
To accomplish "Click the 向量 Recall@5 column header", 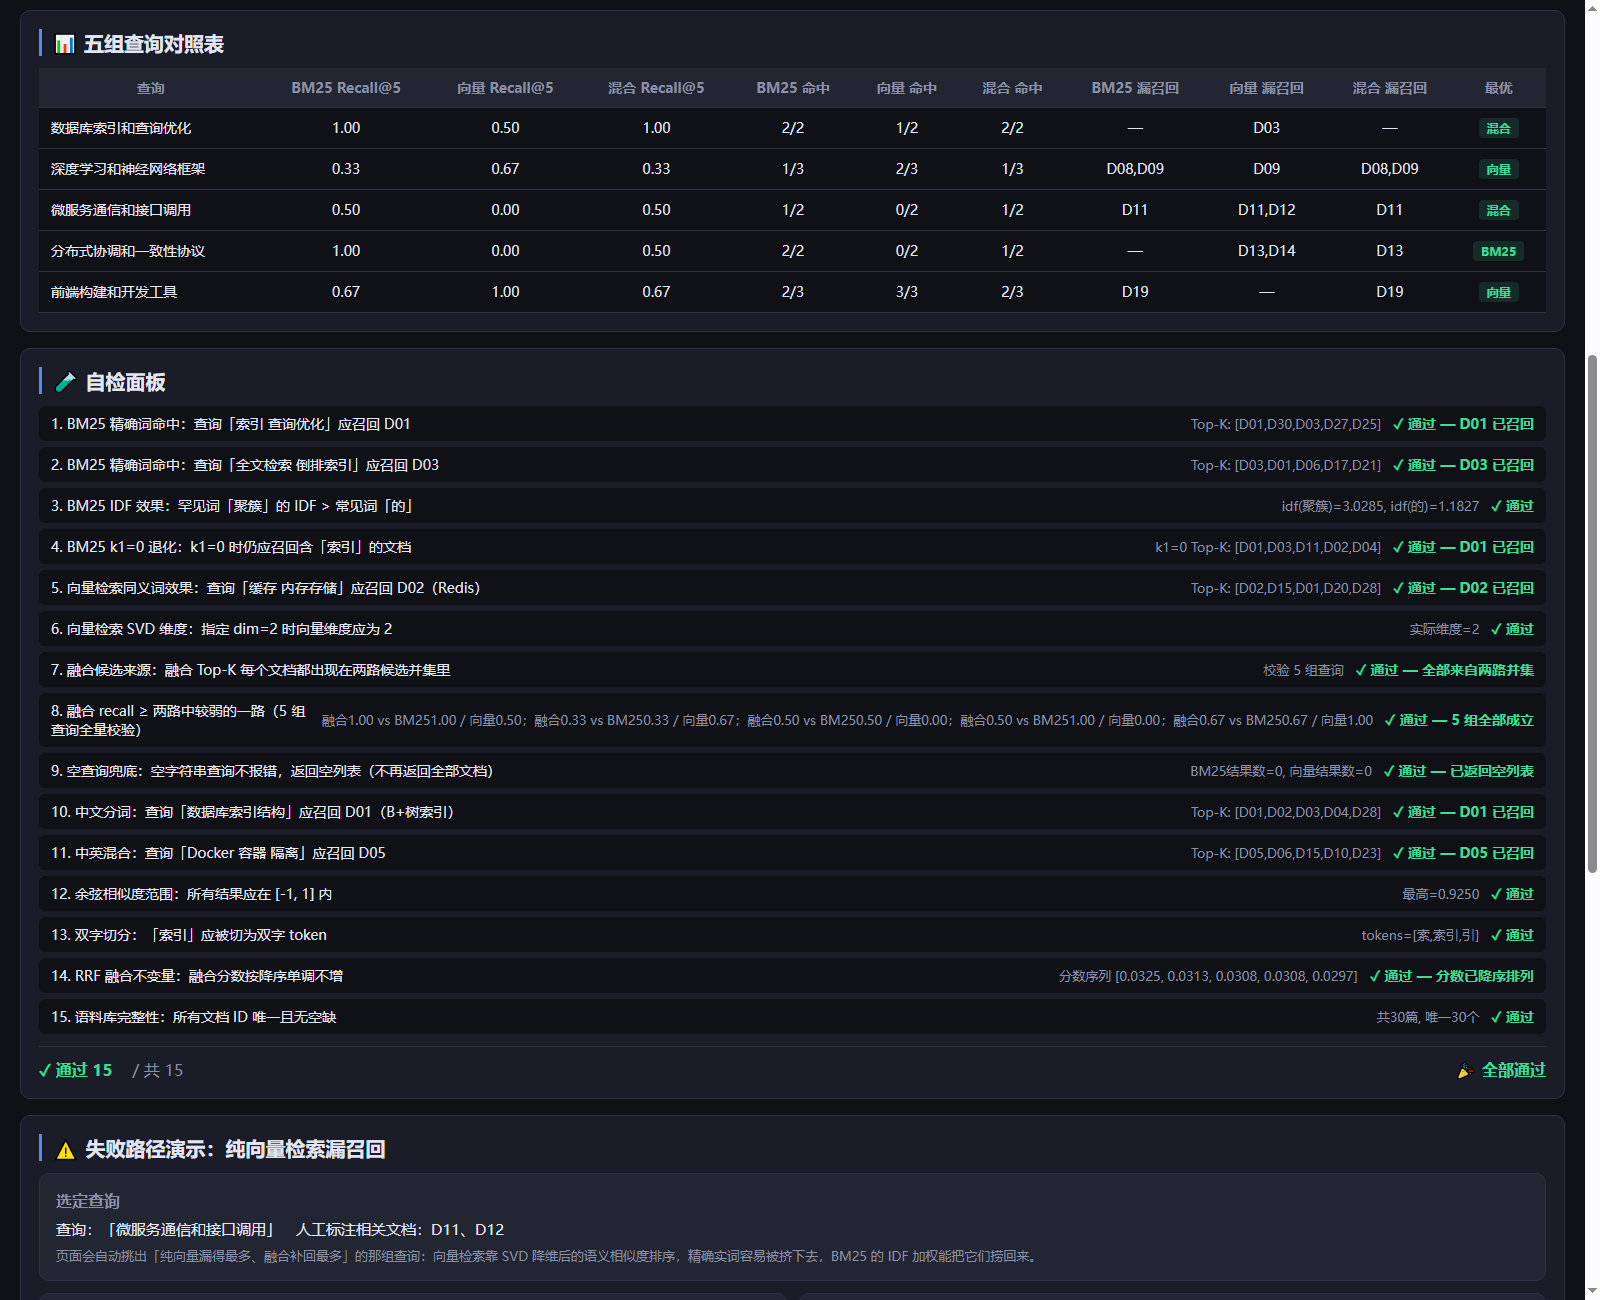I will click(x=505, y=88).
